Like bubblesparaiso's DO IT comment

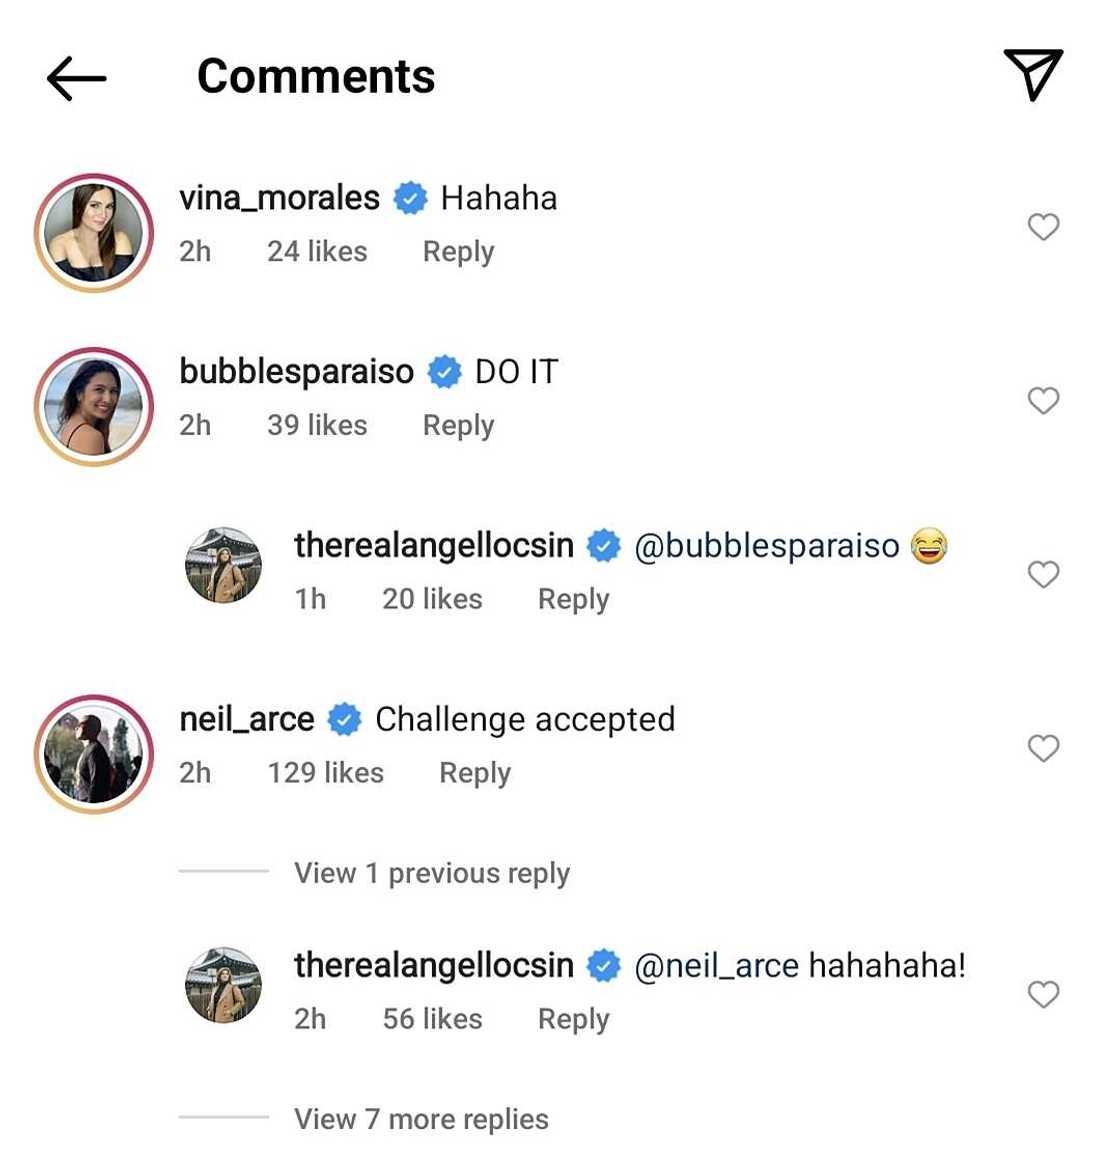1043,401
